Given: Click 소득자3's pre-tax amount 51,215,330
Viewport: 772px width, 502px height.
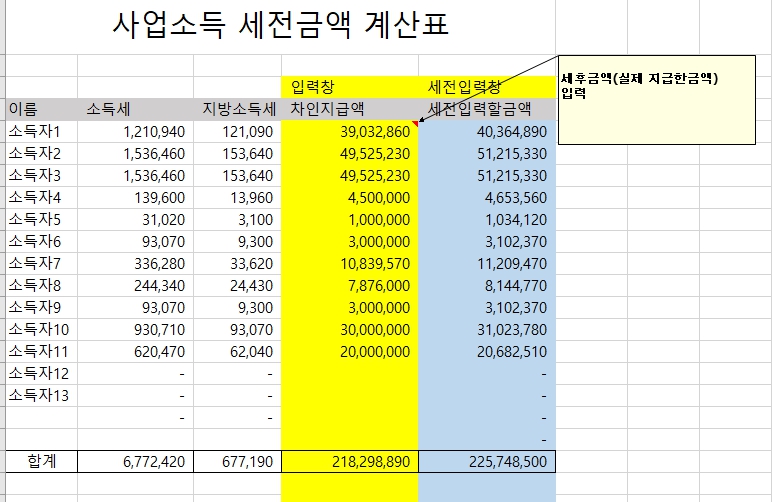Looking at the screenshot, I should [487, 176].
